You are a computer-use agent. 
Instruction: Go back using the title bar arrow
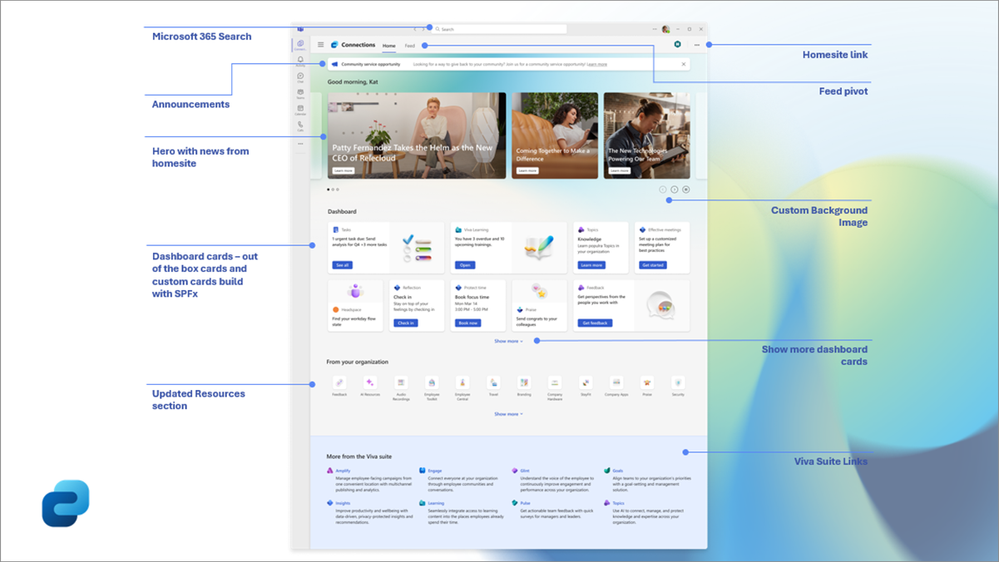(415, 29)
